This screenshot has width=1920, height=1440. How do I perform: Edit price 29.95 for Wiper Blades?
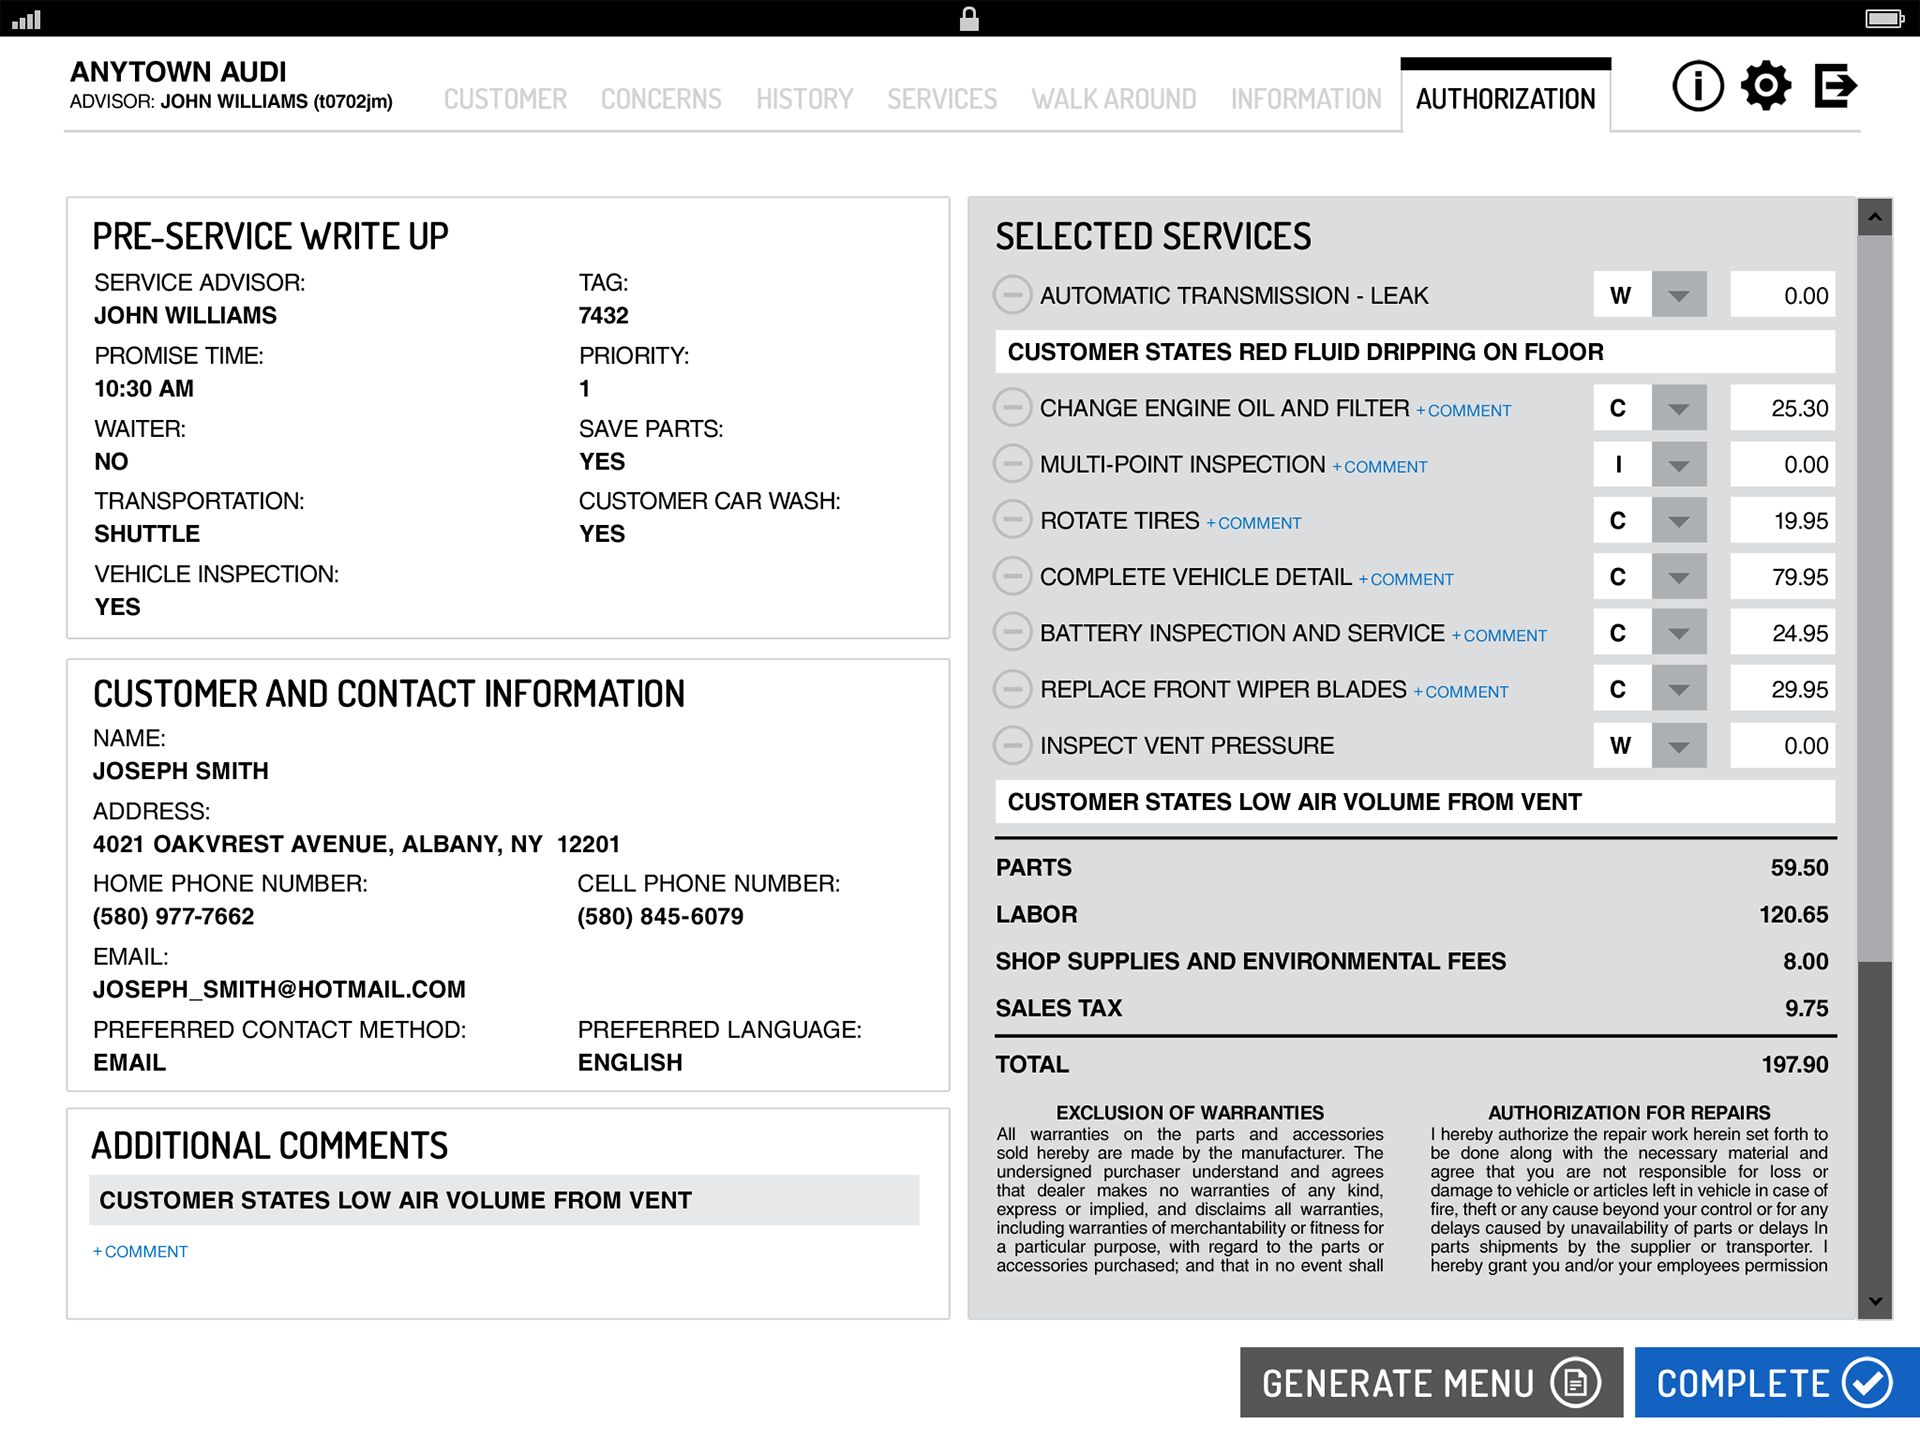pyautogui.click(x=1782, y=689)
